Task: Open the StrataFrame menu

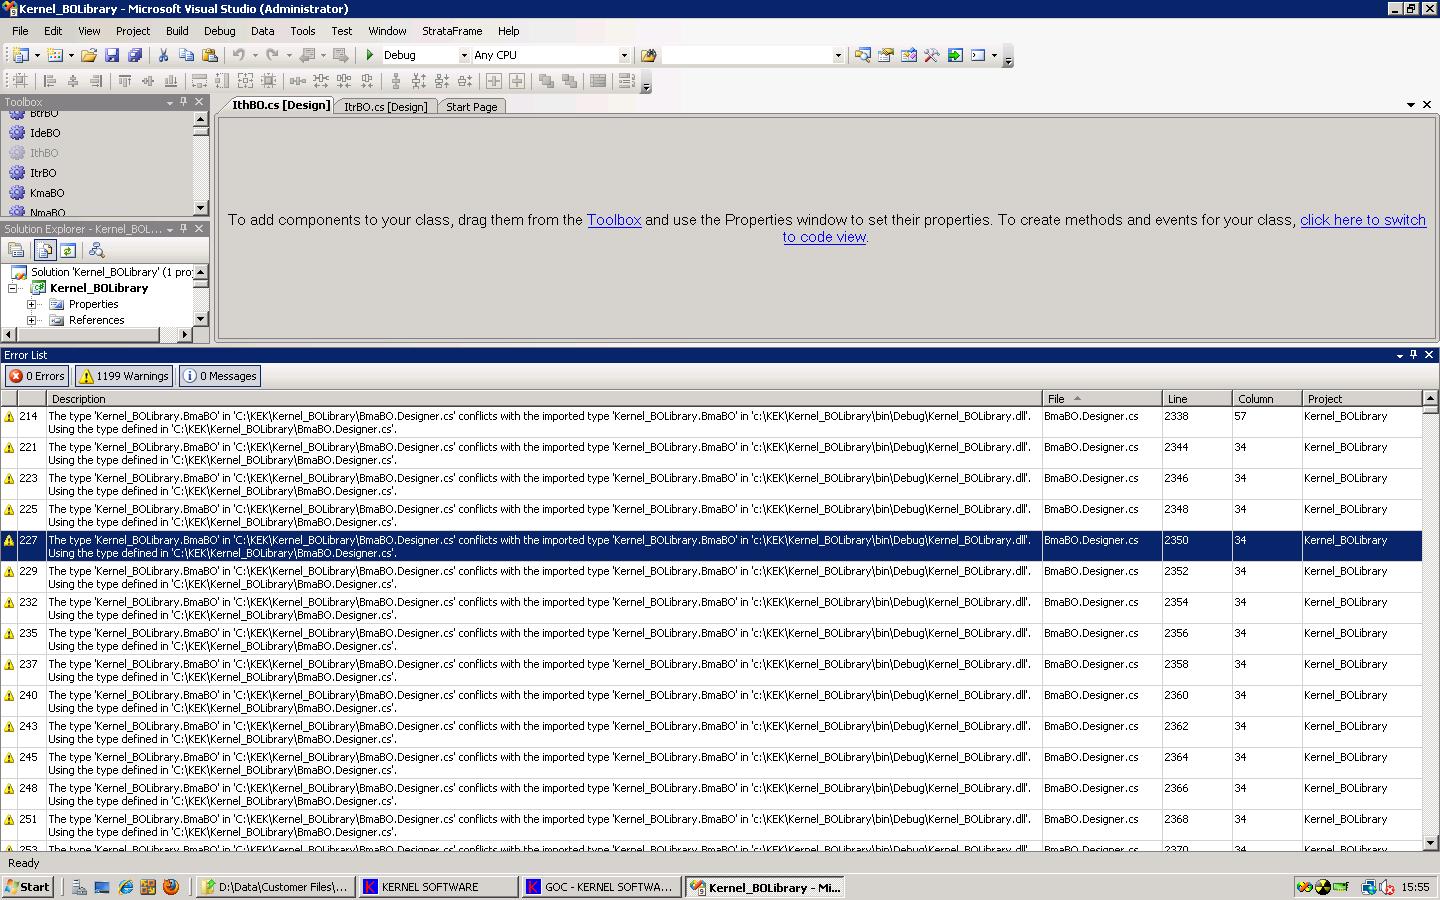Action: click(451, 31)
